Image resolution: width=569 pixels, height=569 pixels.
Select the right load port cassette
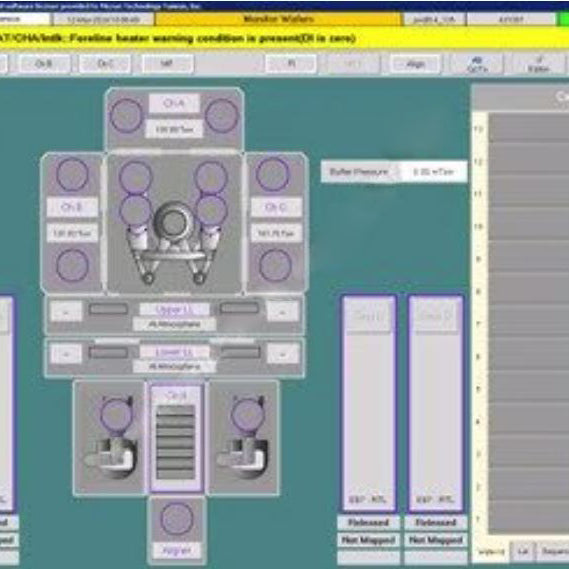[x=435, y=404]
